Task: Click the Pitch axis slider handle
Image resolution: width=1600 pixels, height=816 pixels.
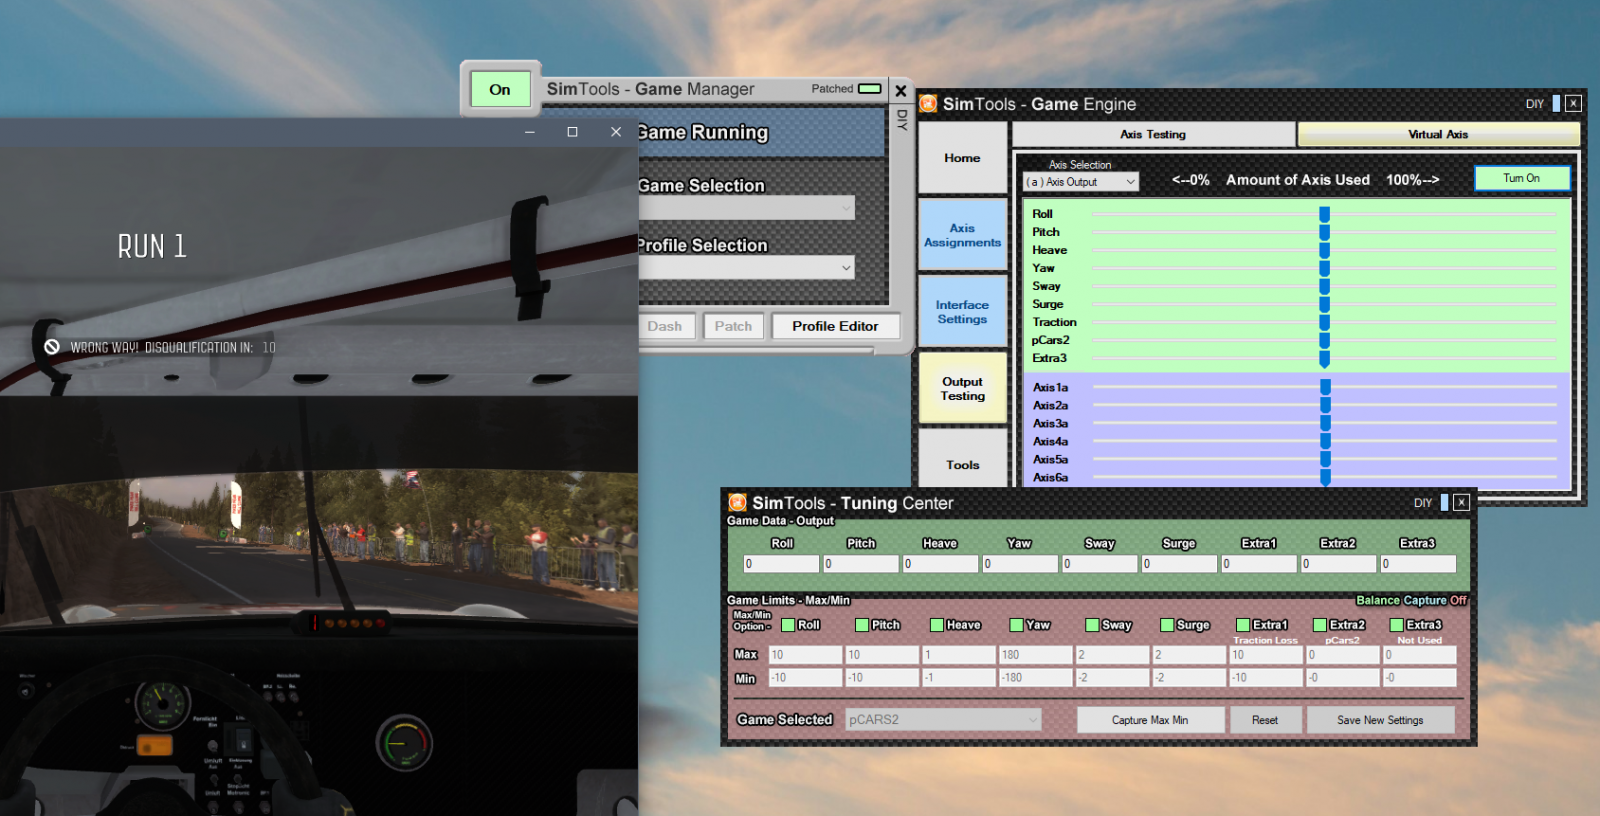Action: [1324, 232]
